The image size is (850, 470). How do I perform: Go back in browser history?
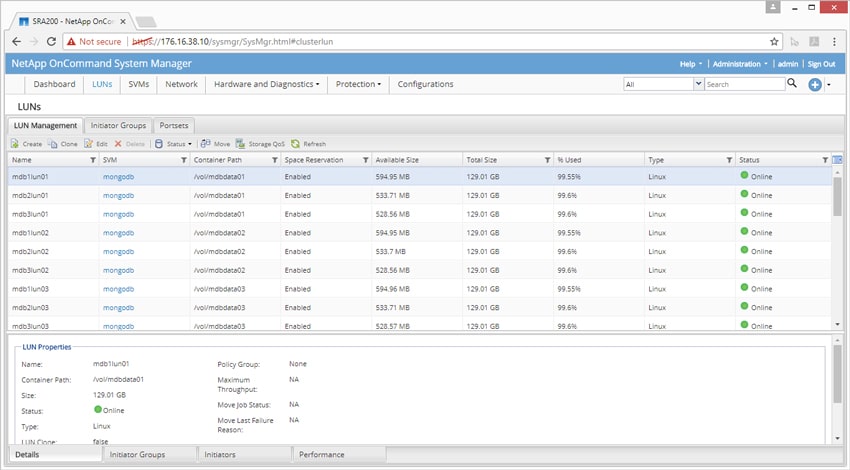pyautogui.click(x=17, y=42)
